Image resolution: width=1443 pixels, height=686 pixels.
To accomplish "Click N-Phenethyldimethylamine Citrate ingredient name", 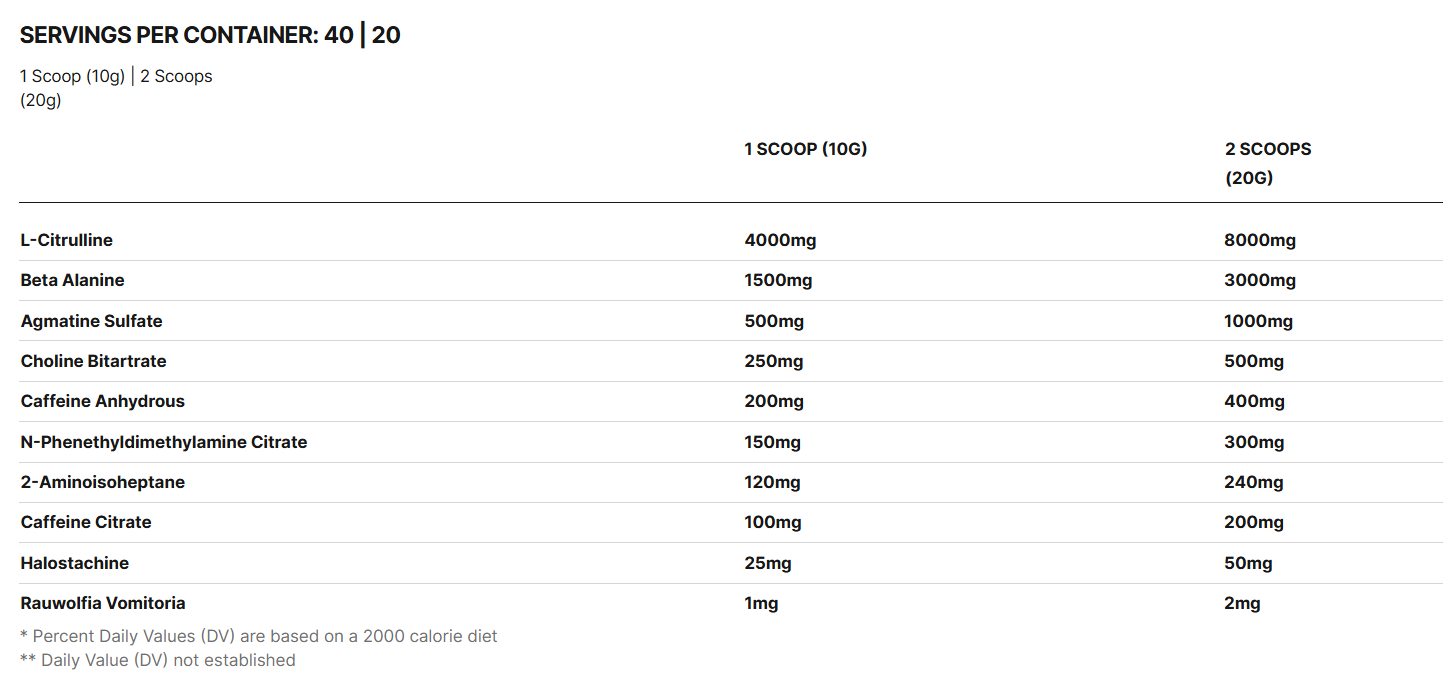I will (163, 442).
